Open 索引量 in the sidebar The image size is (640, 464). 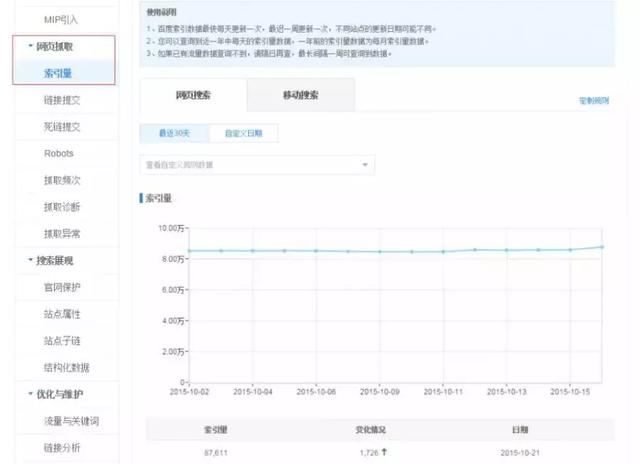(58, 73)
